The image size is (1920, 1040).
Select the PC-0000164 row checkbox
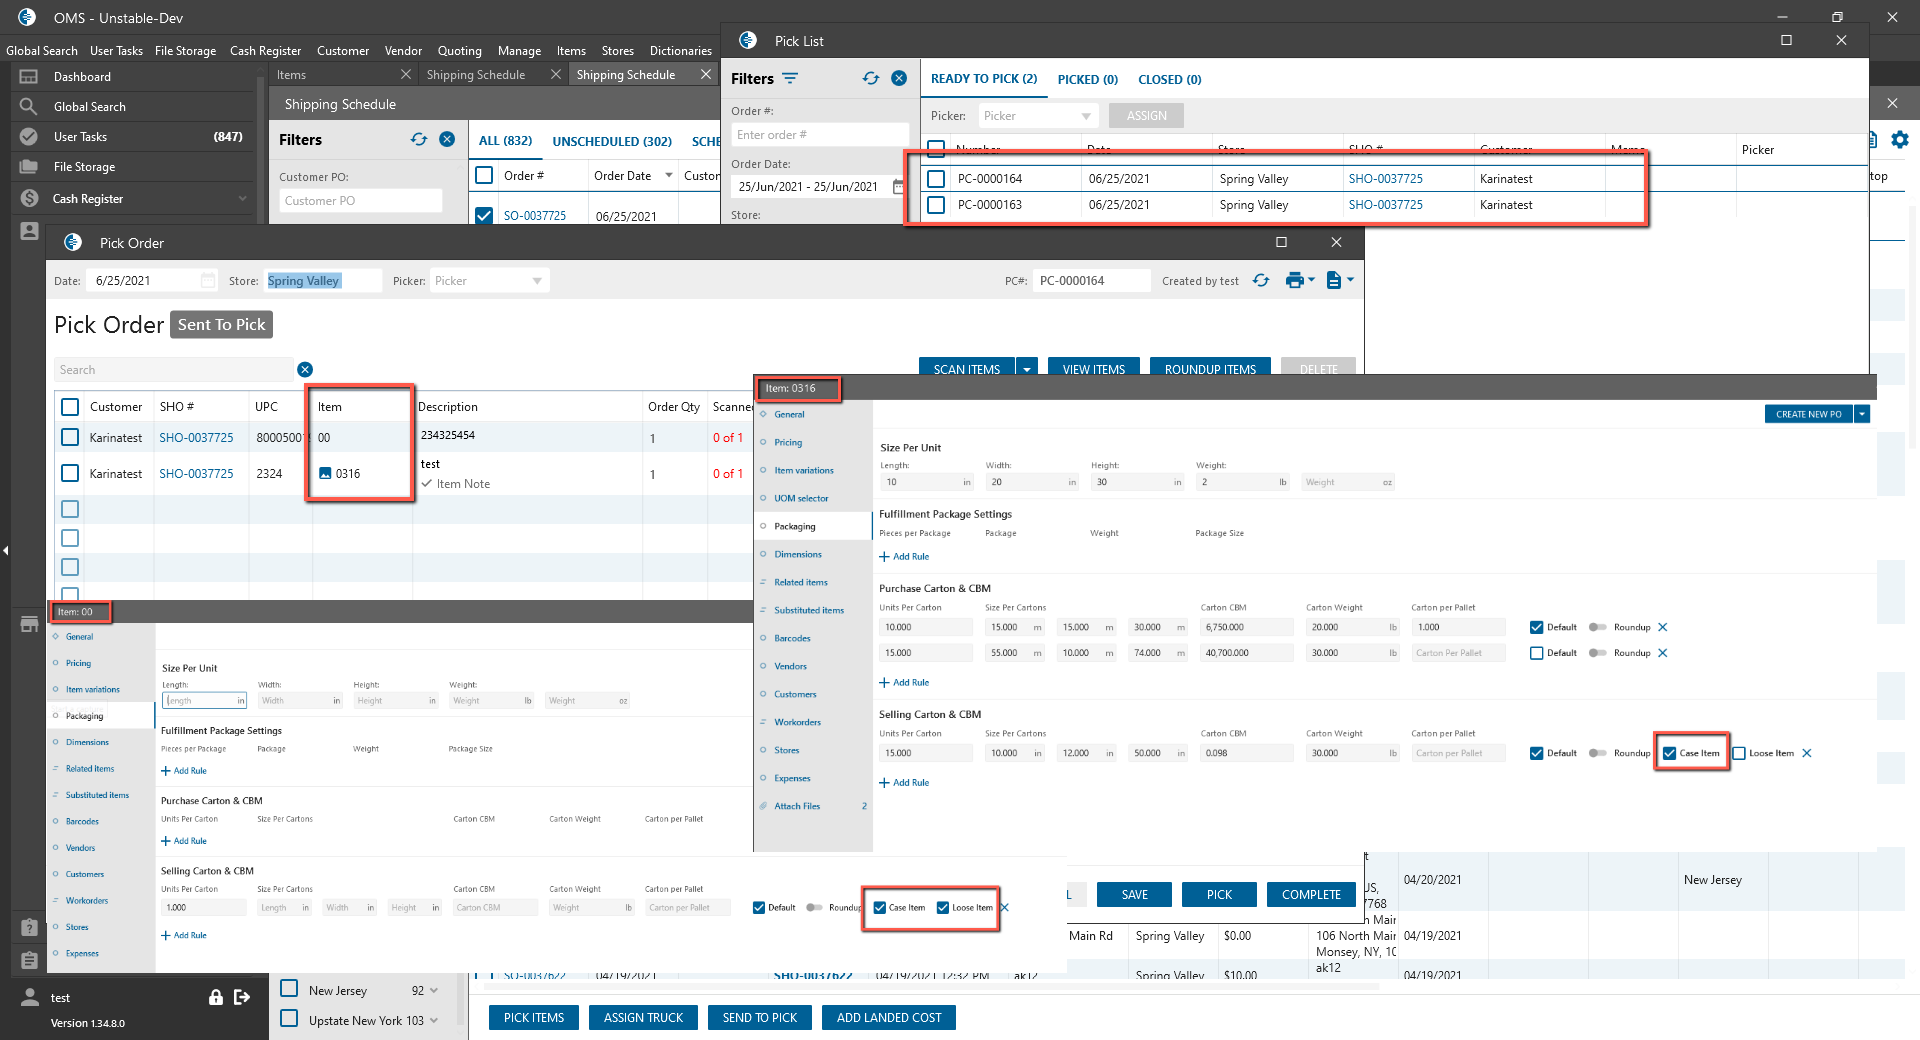tap(936, 179)
